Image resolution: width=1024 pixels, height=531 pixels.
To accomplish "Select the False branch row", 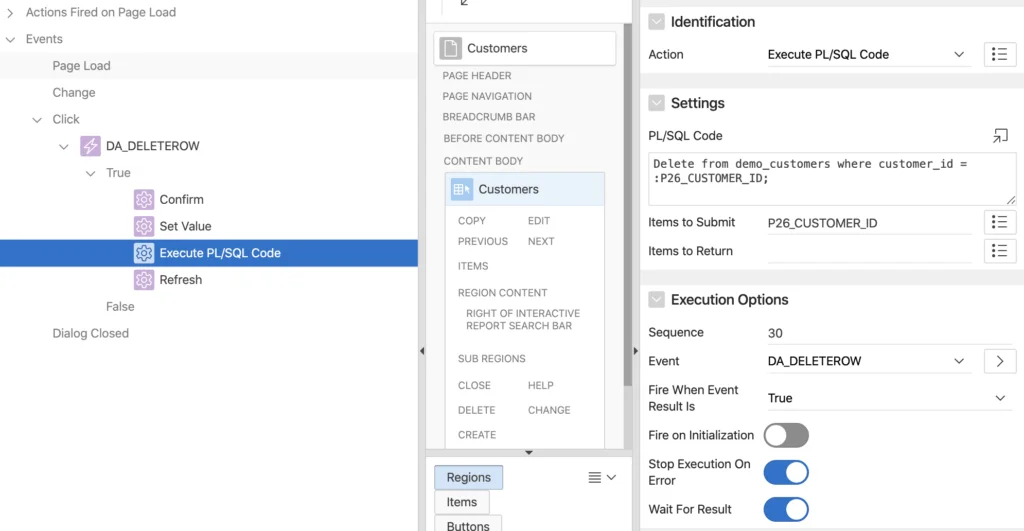I will (209, 306).
